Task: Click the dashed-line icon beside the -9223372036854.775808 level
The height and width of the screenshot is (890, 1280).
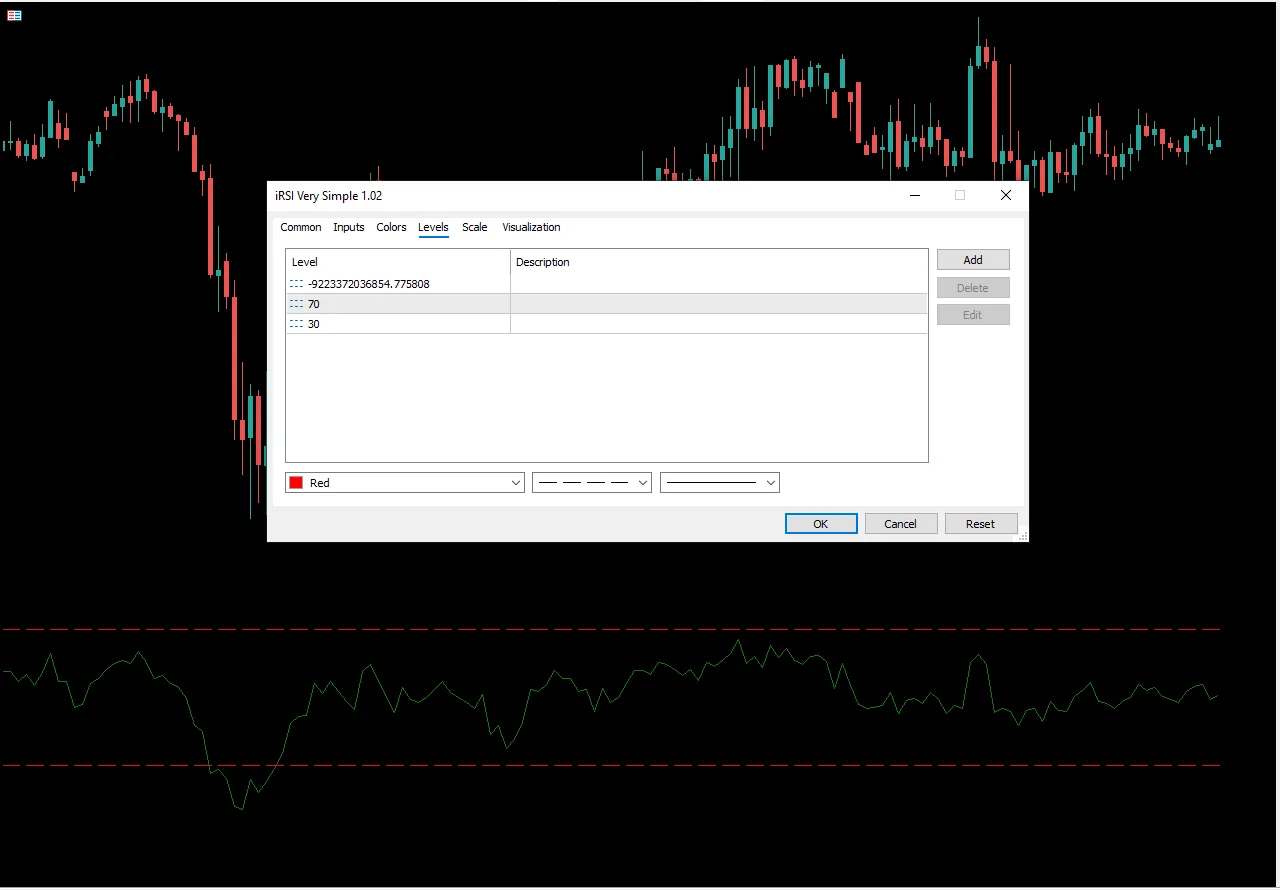Action: tap(296, 284)
